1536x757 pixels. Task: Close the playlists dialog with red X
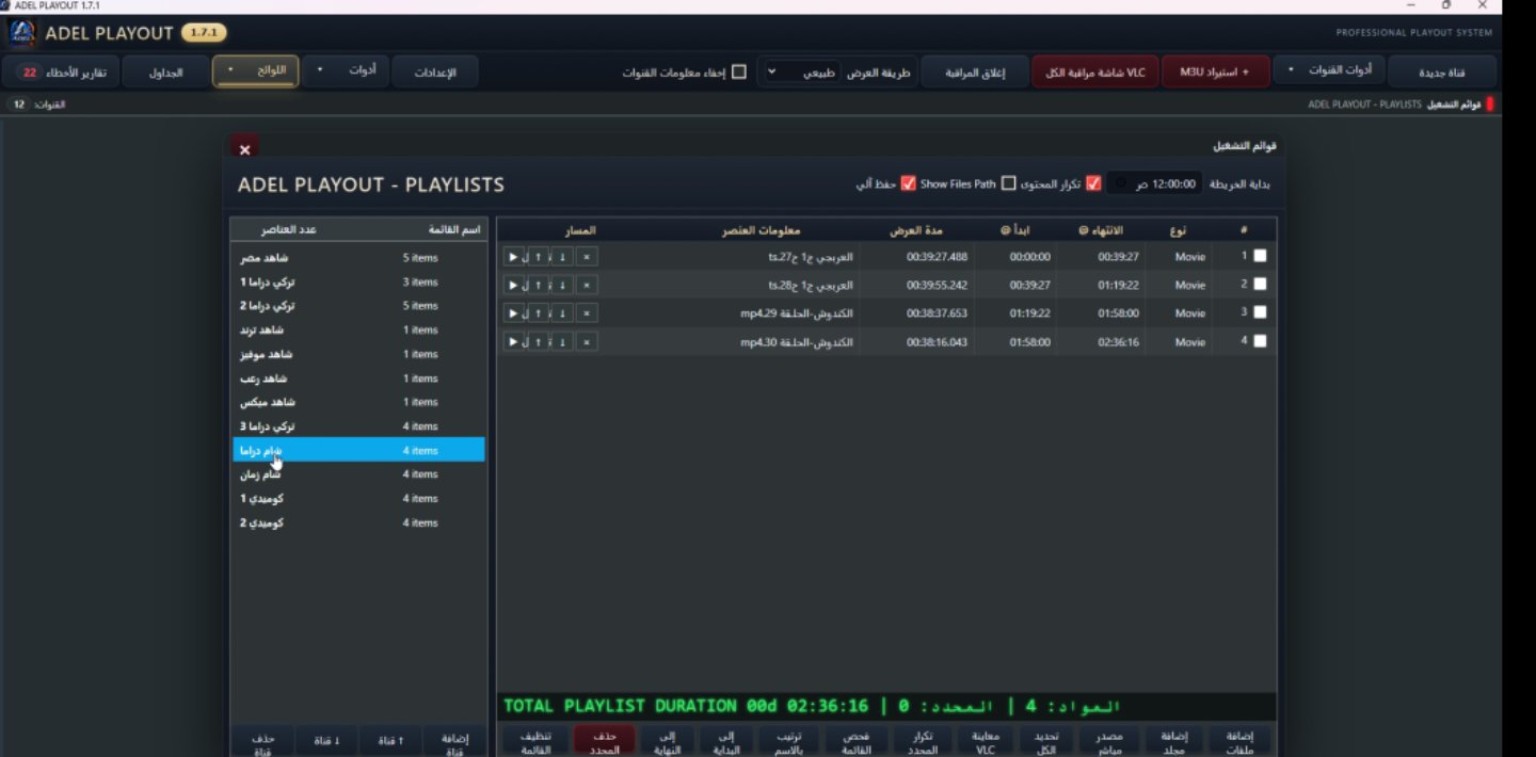pos(245,149)
